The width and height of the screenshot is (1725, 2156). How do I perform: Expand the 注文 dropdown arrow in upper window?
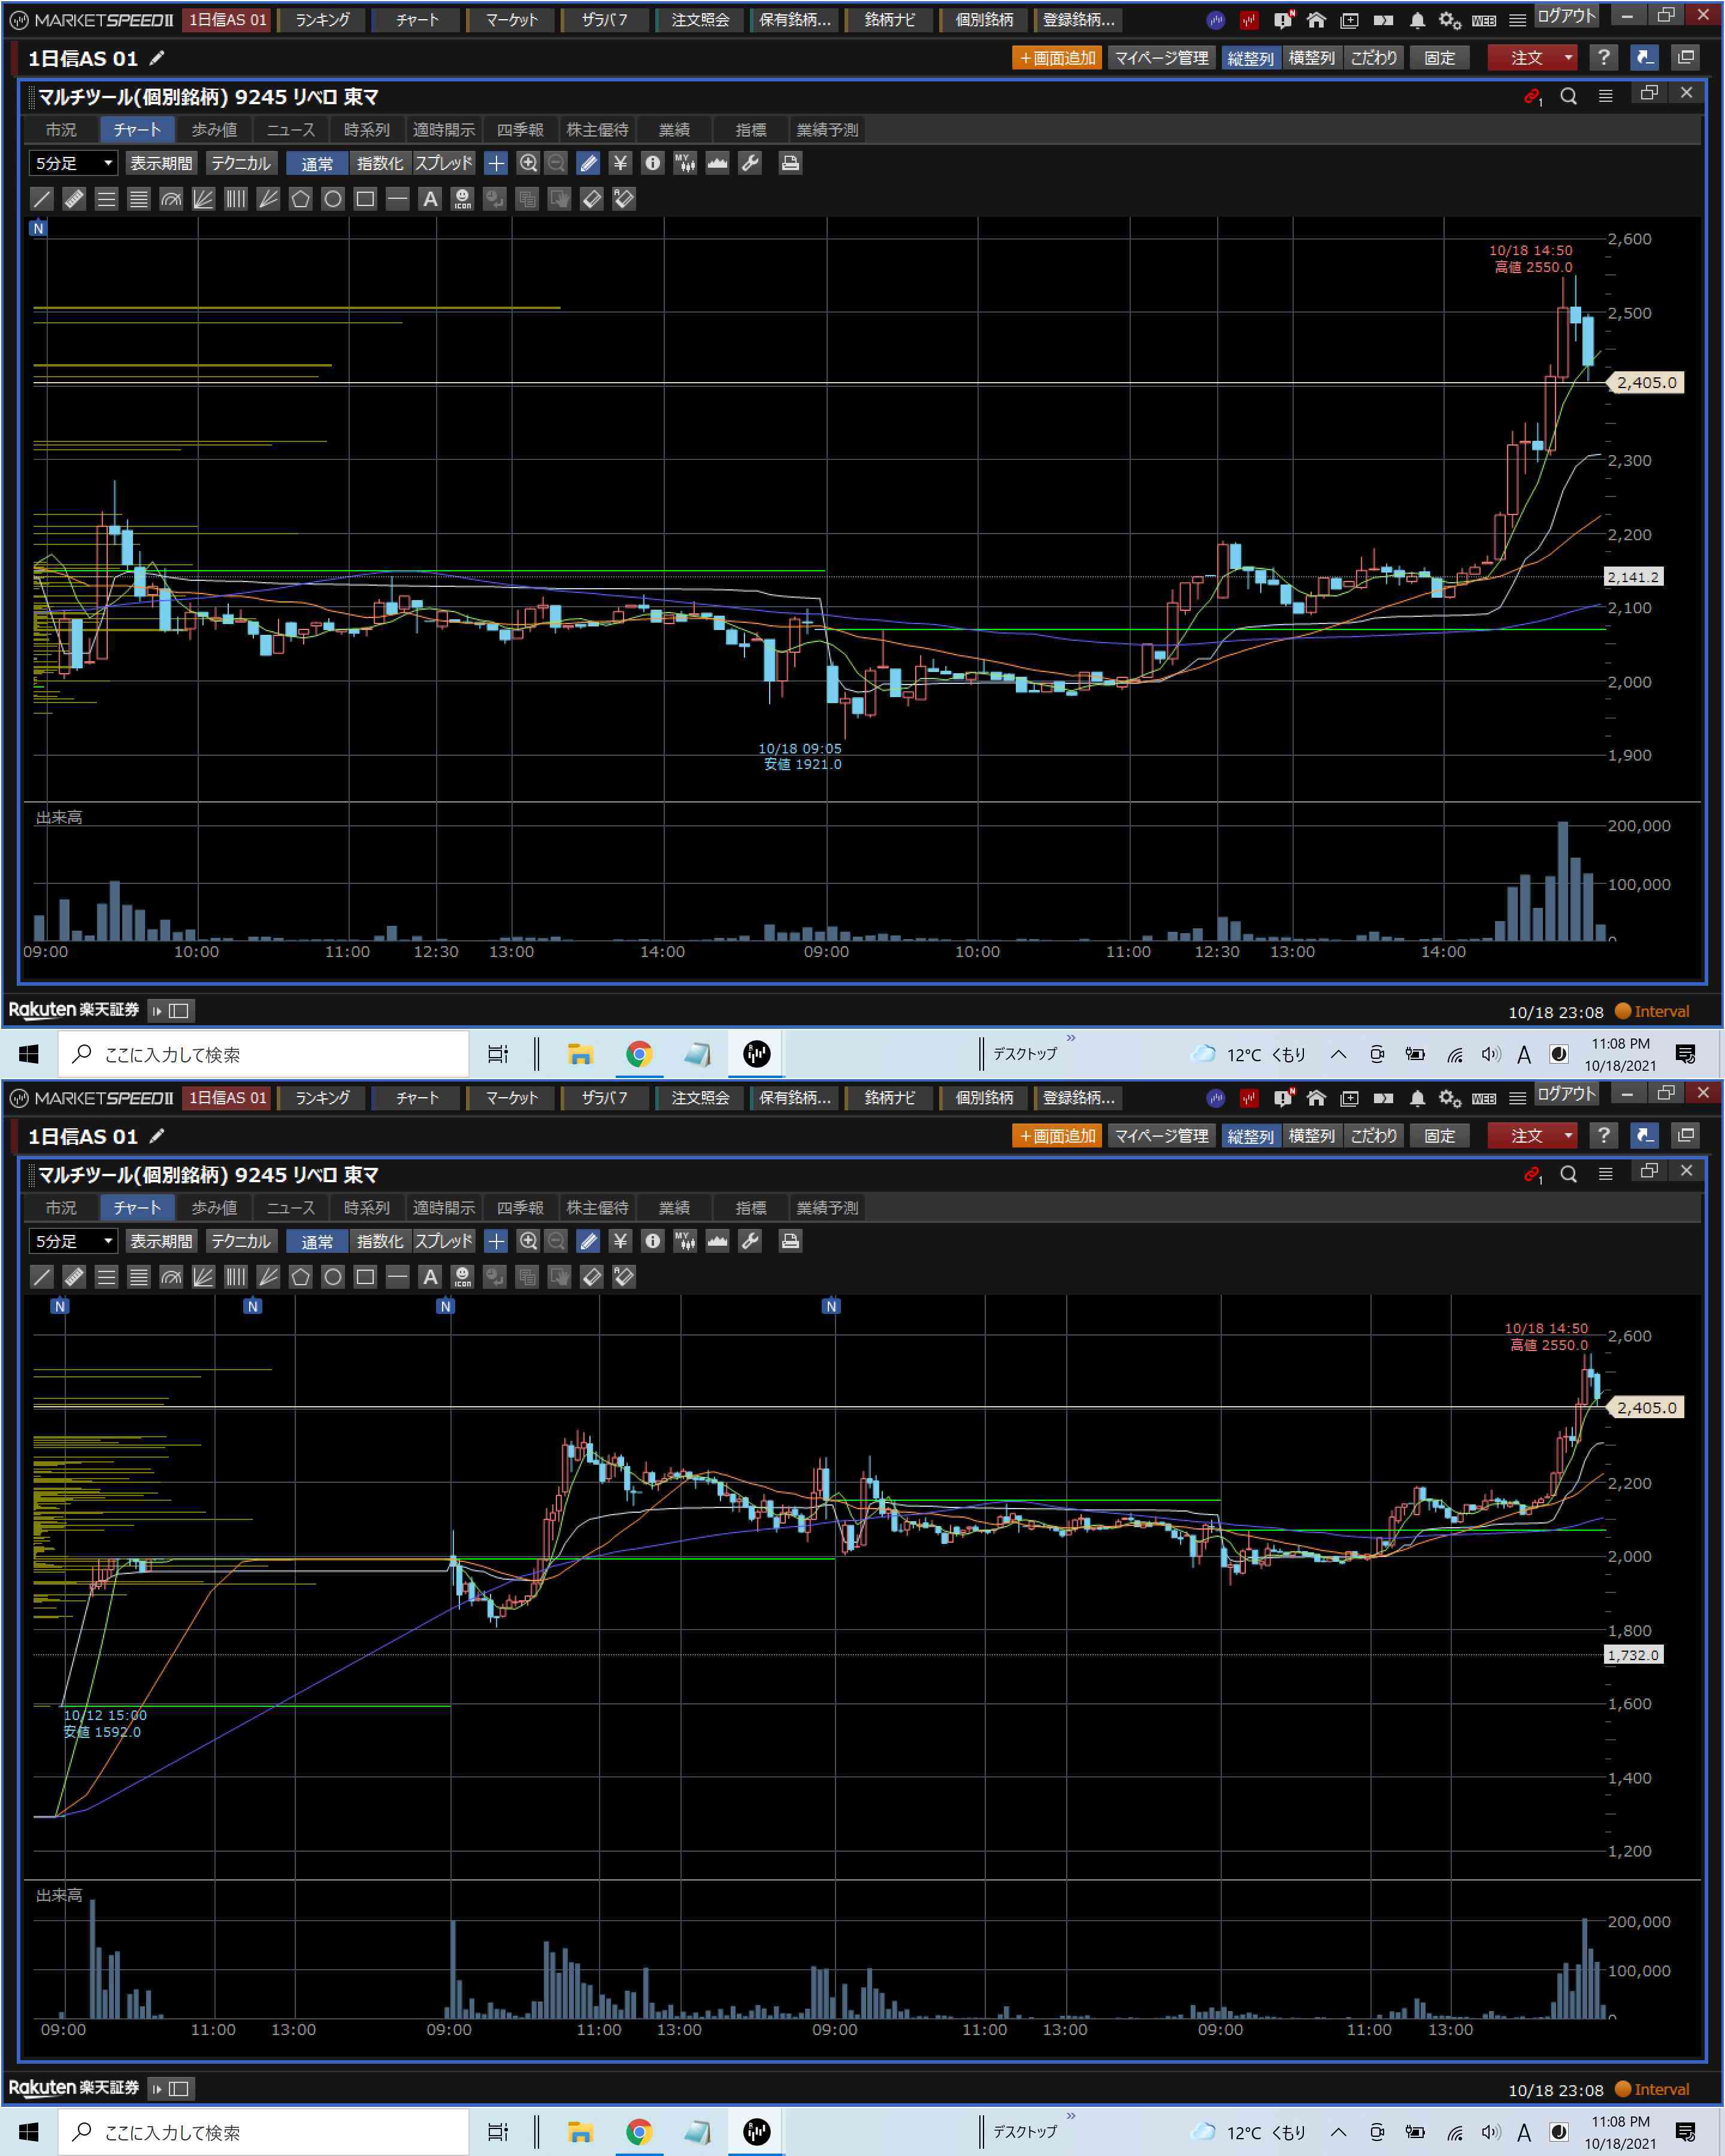(x=1568, y=58)
